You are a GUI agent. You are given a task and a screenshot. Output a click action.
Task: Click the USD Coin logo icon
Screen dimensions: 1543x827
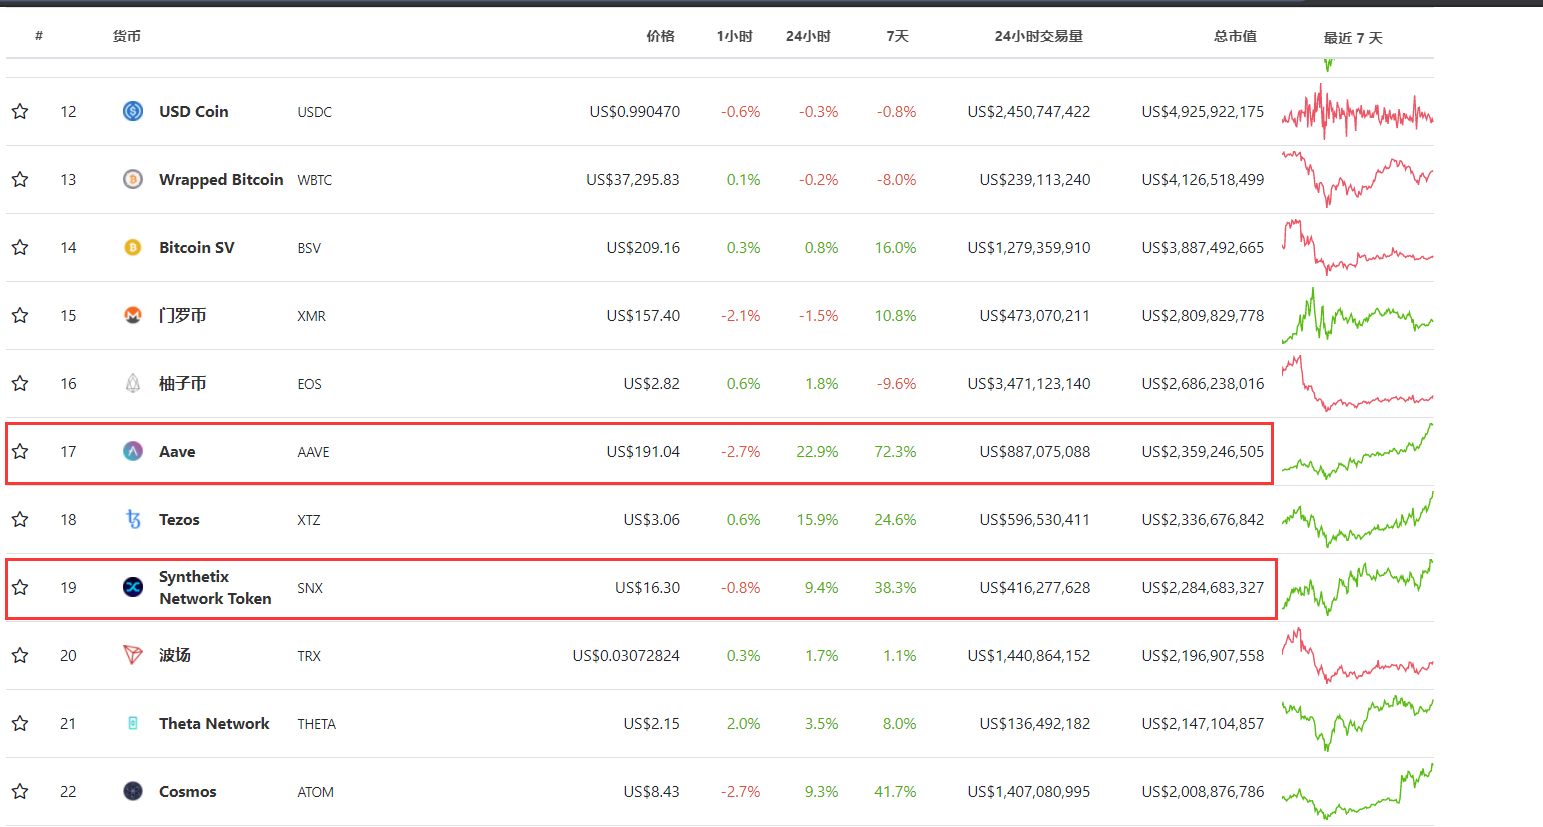(133, 111)
